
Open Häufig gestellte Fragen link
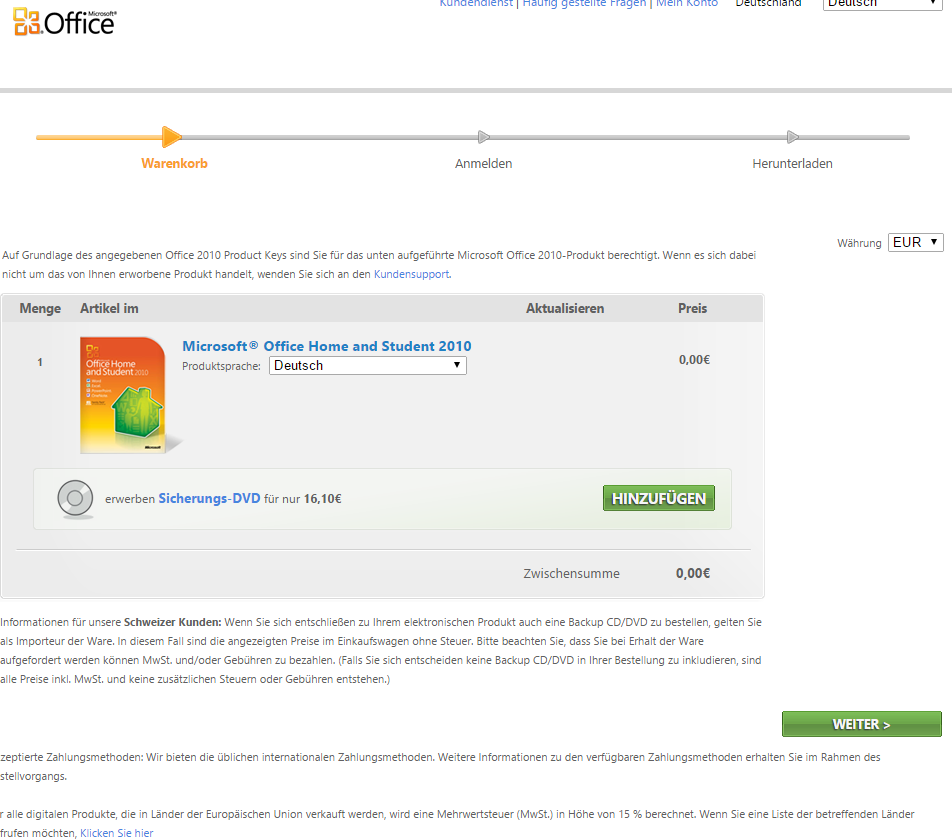pos(584,4)
